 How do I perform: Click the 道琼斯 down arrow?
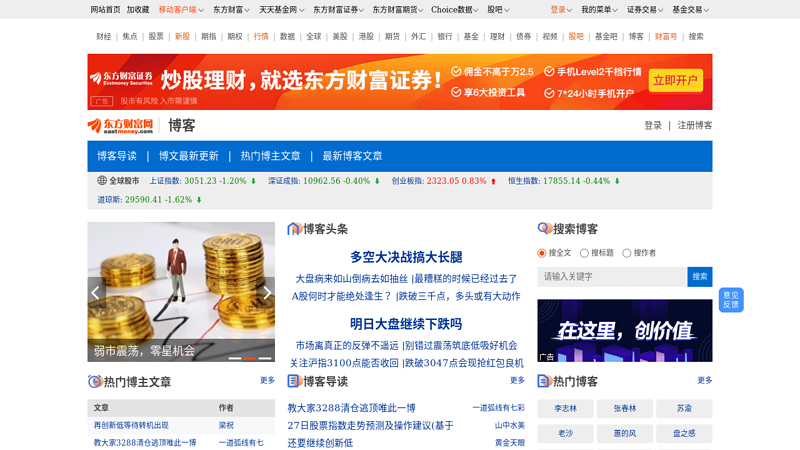click(x=199, y=200)
